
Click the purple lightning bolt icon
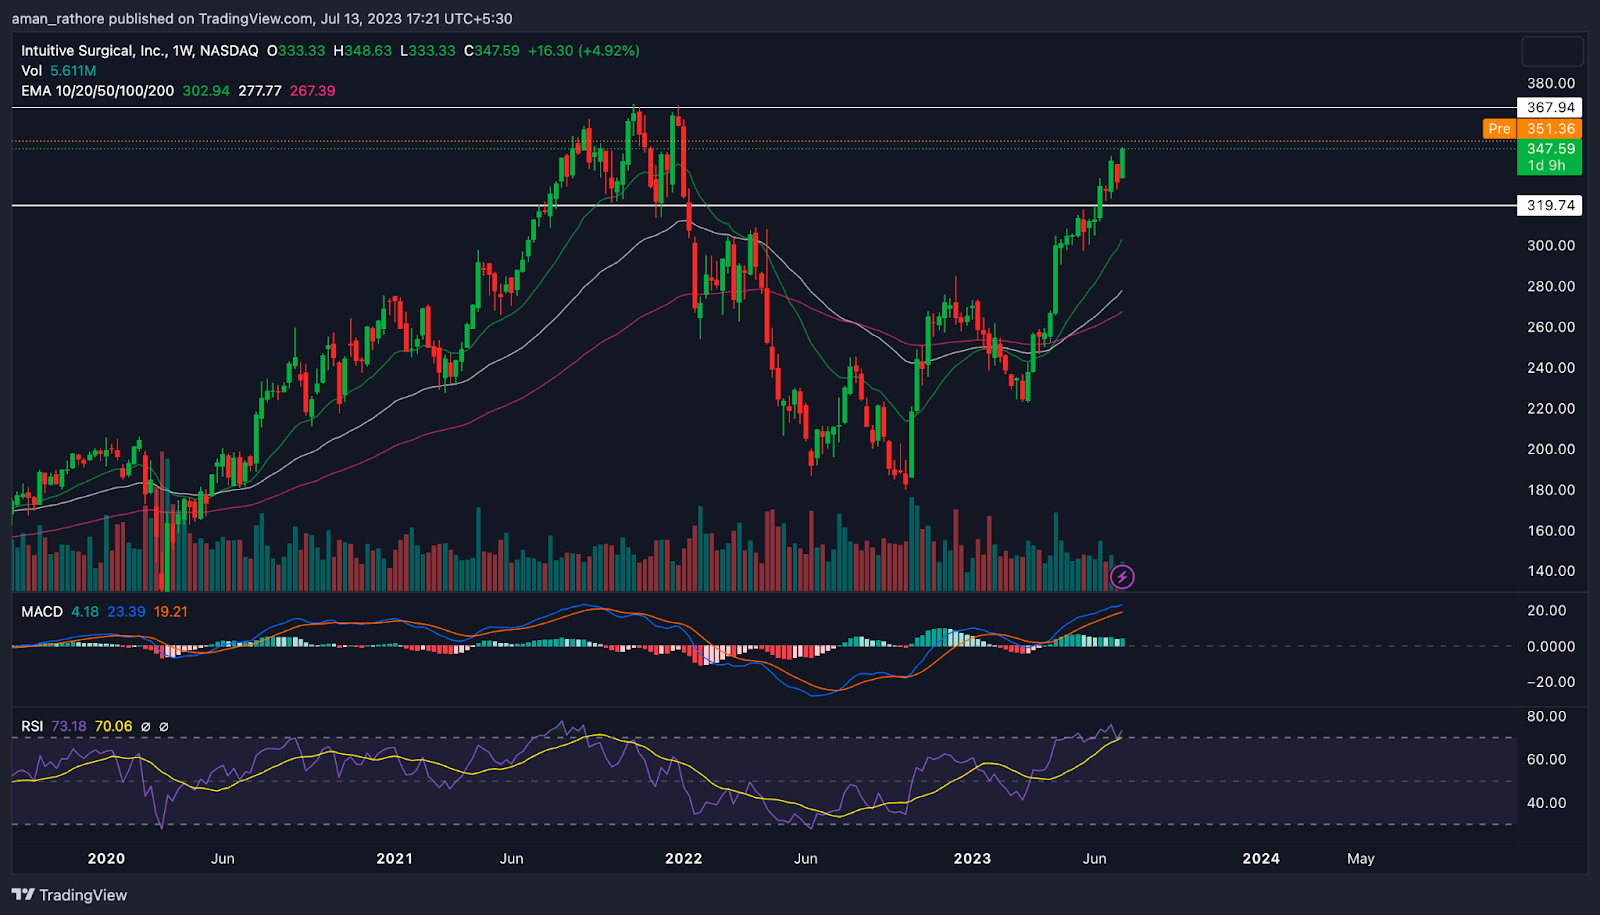pyautogui.click(x=1122, y=576)
